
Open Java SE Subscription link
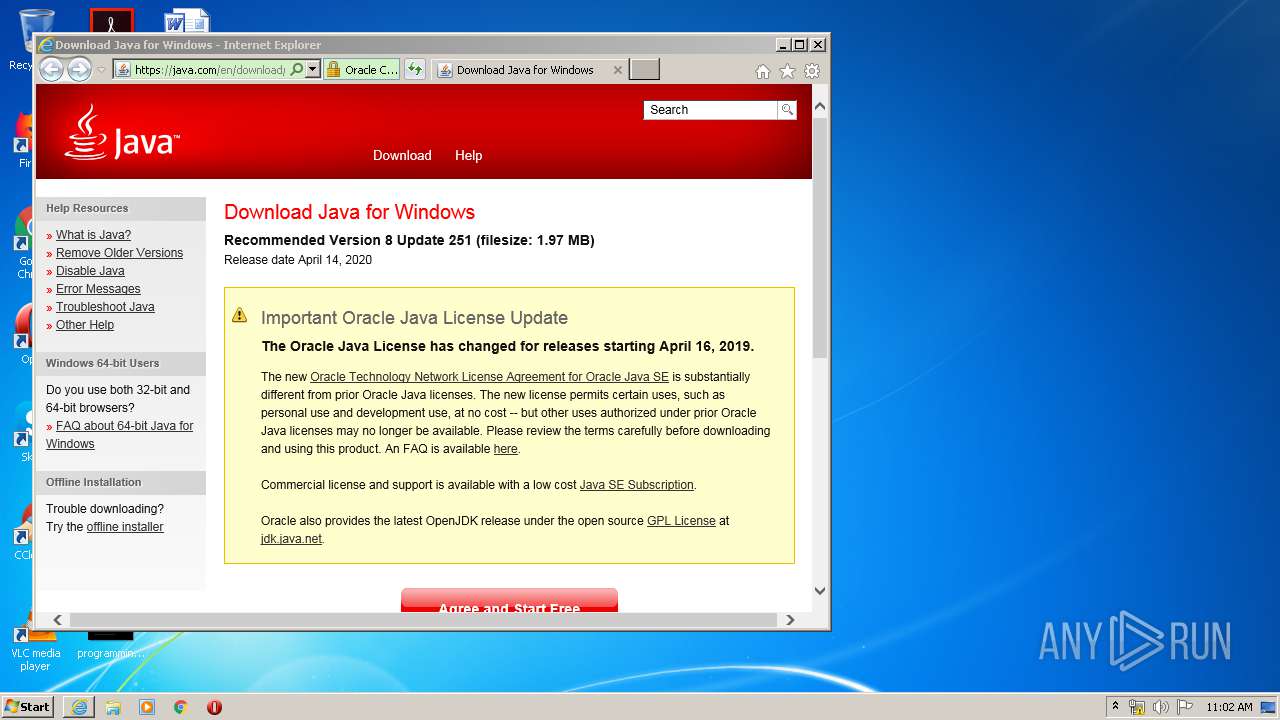click(636, 485)
